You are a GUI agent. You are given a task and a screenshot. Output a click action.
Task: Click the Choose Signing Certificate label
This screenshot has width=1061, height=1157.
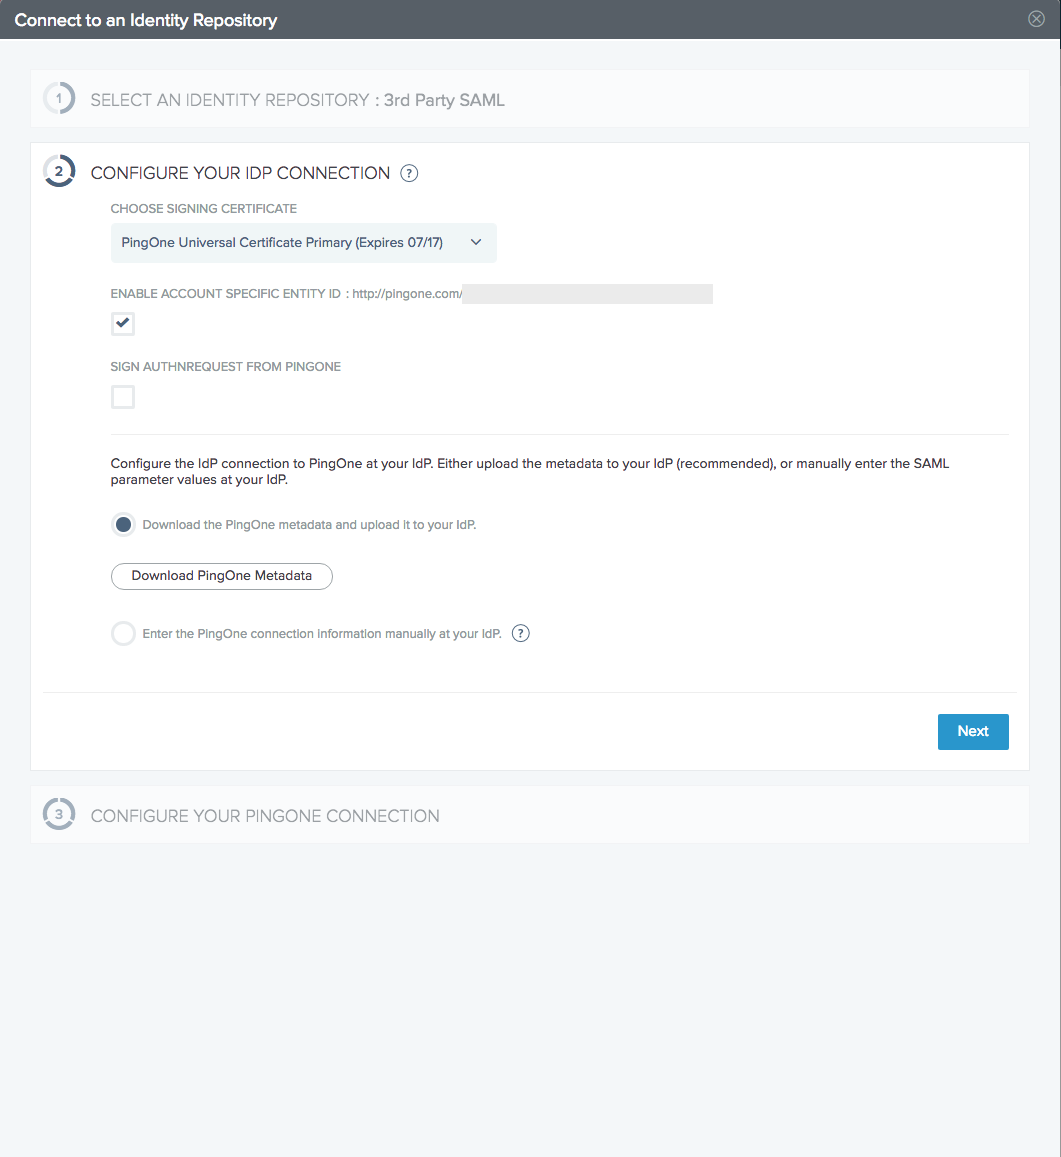204,209
